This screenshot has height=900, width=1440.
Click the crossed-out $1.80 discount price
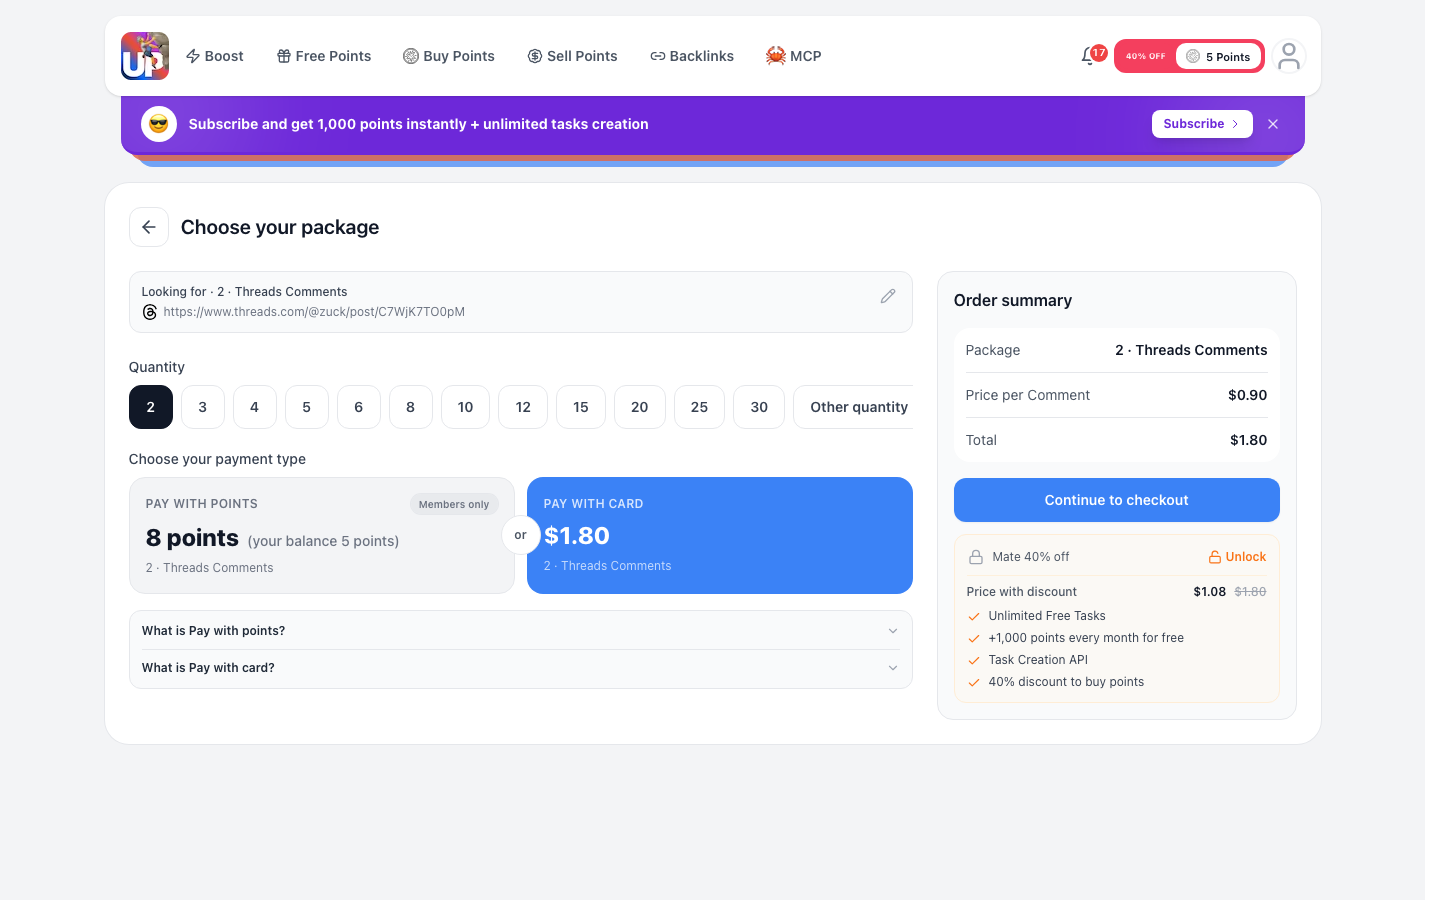(1250, 592)
